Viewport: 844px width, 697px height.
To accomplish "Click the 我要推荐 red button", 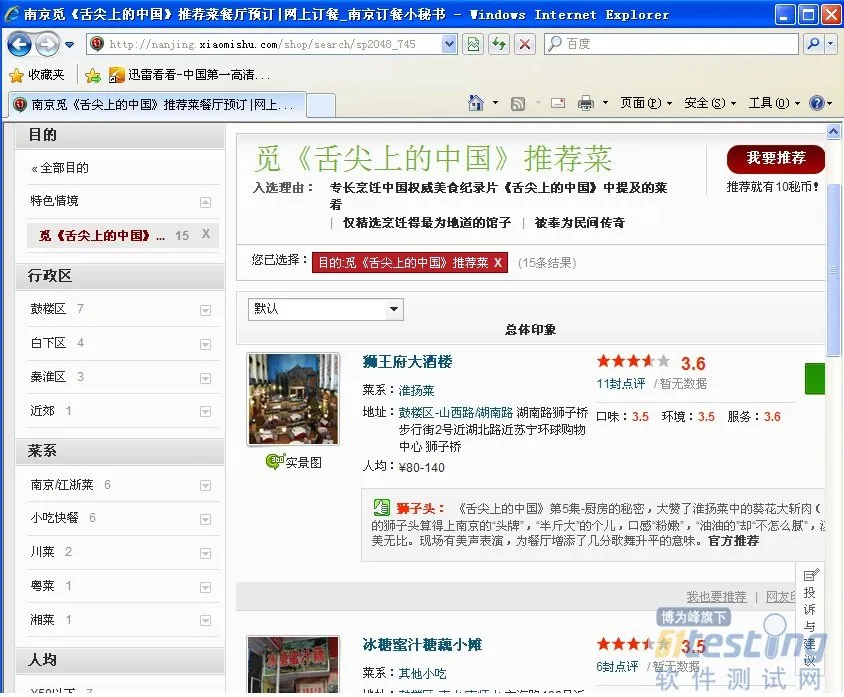I will click(776, 159).
